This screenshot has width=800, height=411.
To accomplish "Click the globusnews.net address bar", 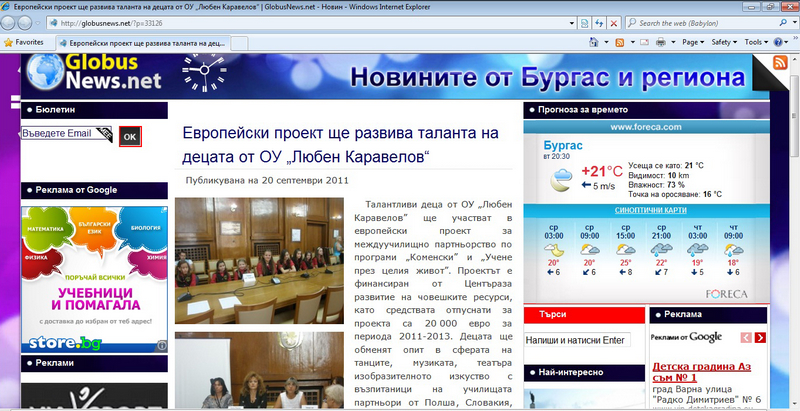I will click(x=310, y=23).
